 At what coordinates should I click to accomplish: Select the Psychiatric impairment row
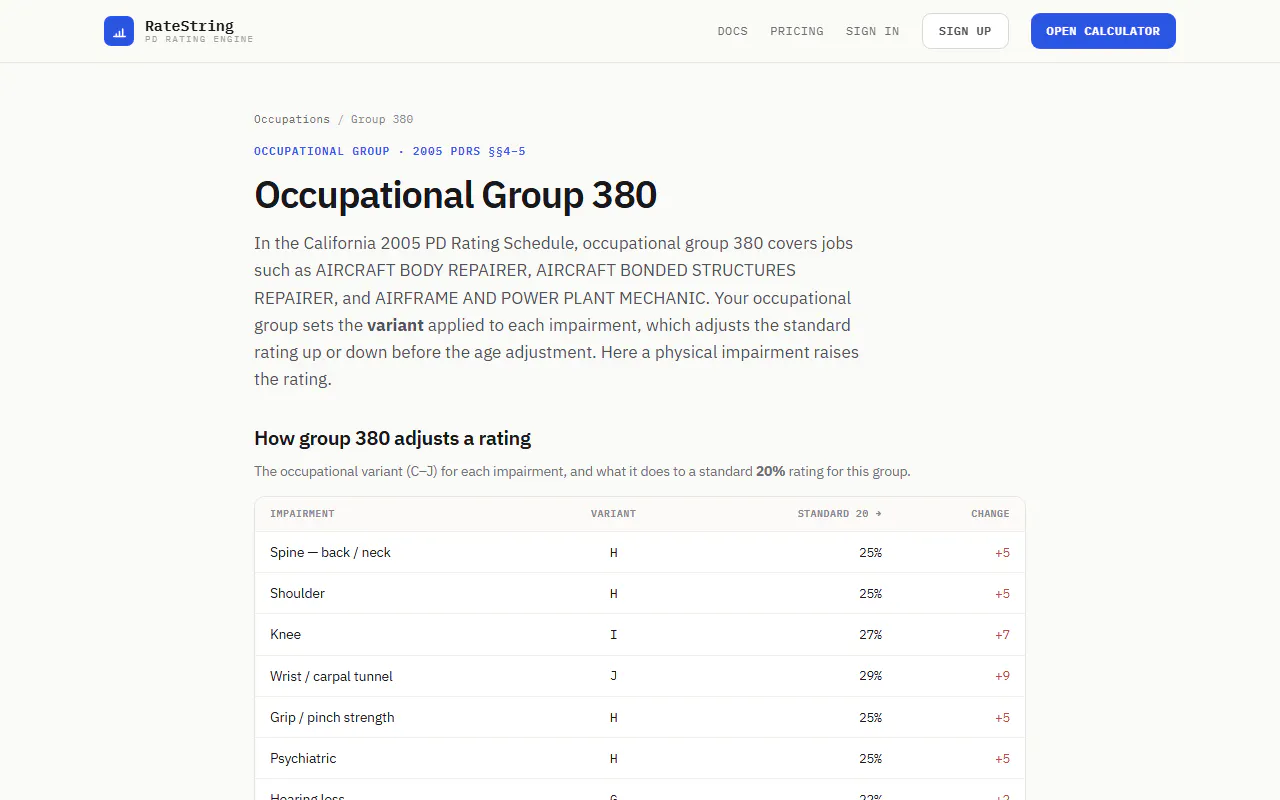pos(640,759)
